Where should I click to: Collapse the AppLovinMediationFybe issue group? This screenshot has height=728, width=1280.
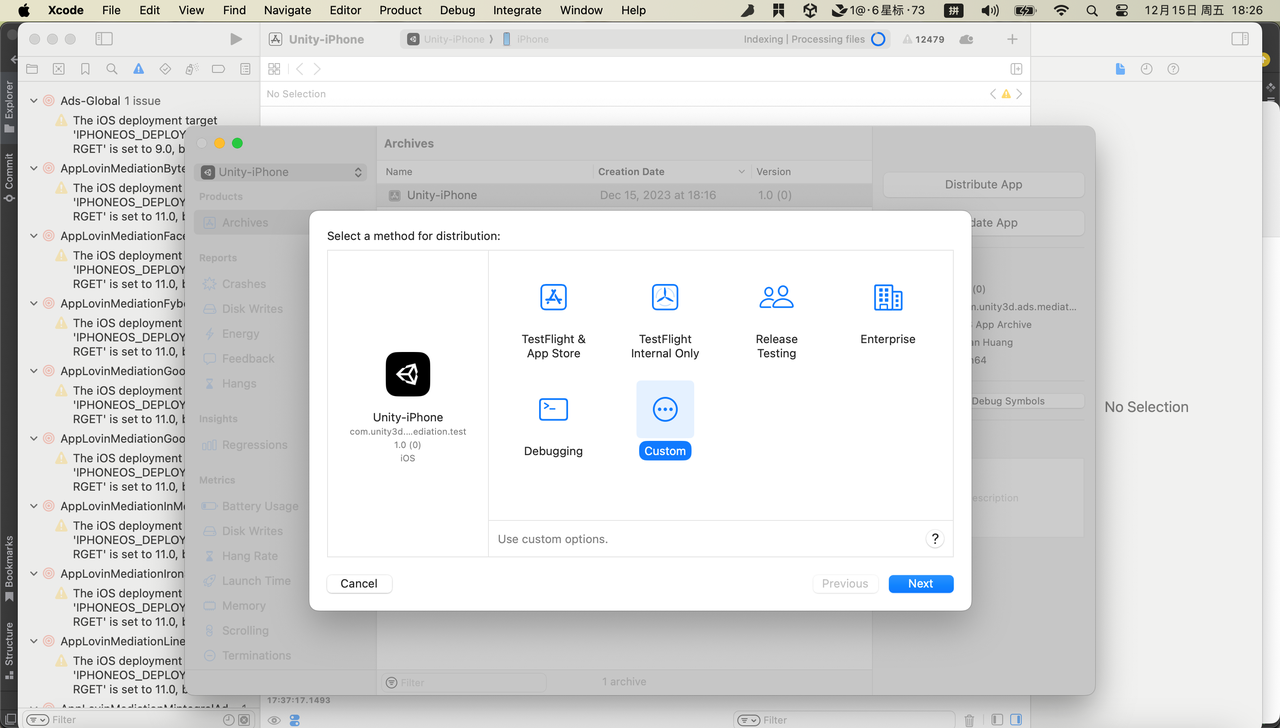coord(33,303)
